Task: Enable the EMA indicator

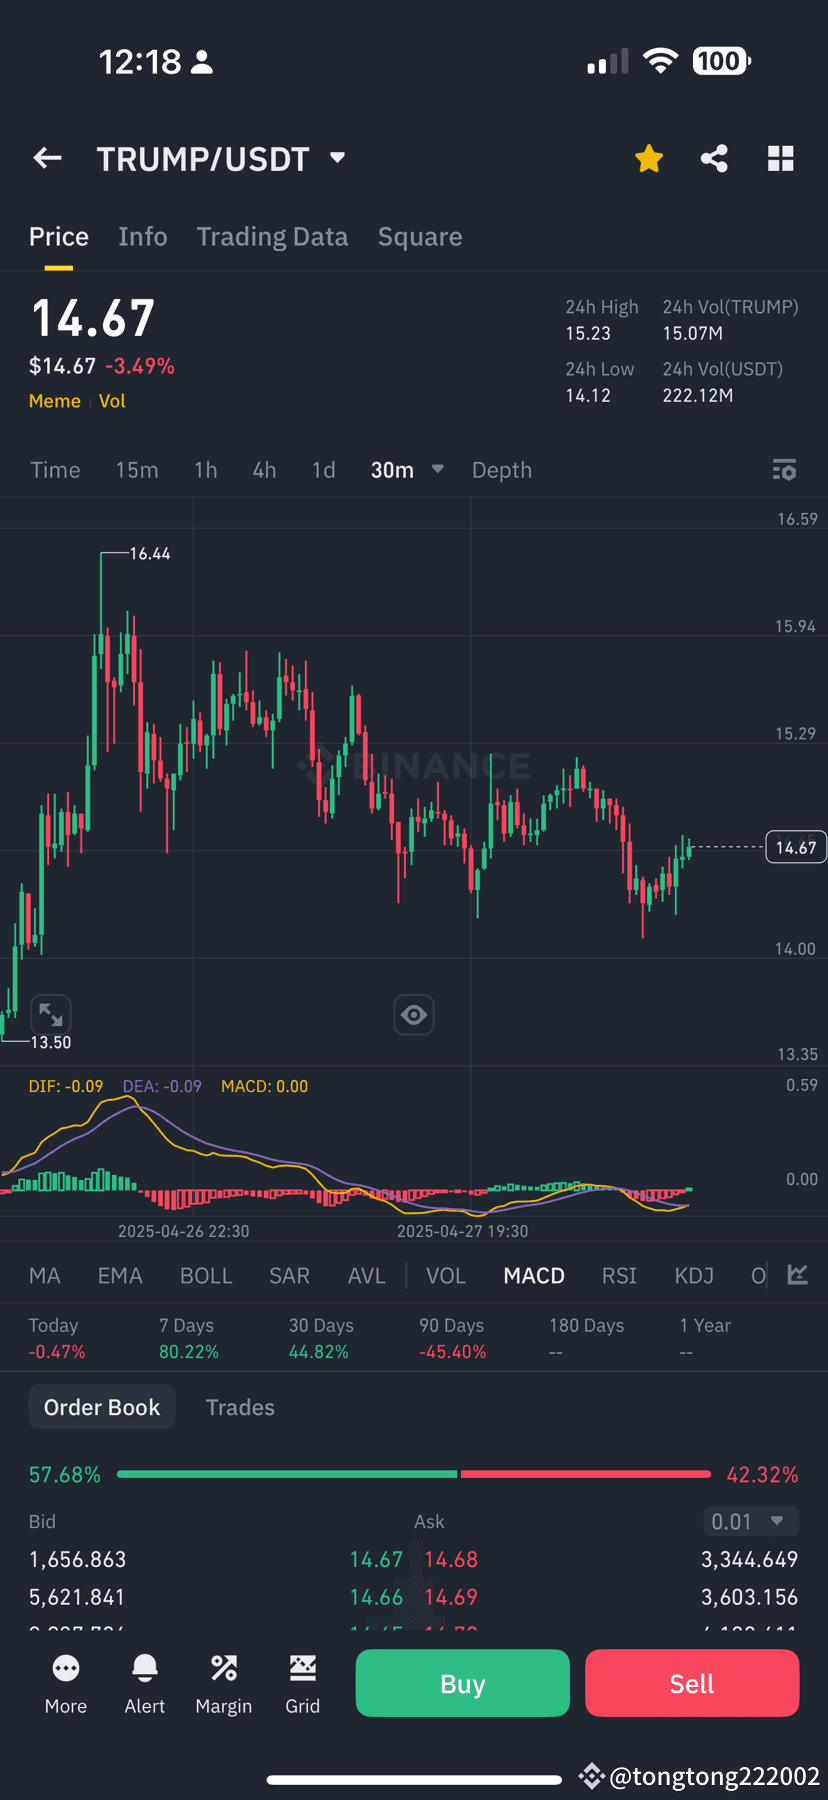Action: pyautogui.click(x=120, y=1276)
